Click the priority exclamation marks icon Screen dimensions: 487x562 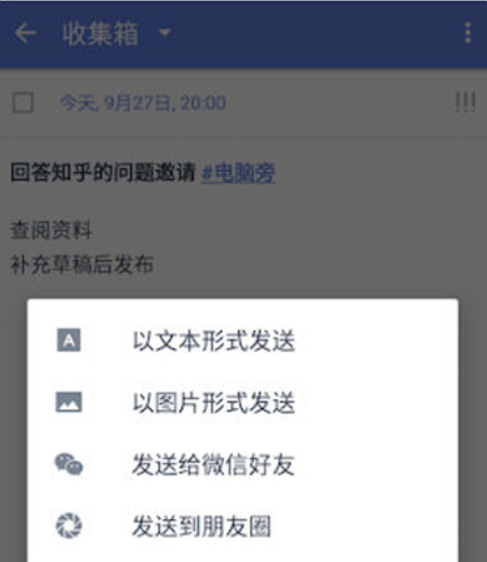[465, 103]
